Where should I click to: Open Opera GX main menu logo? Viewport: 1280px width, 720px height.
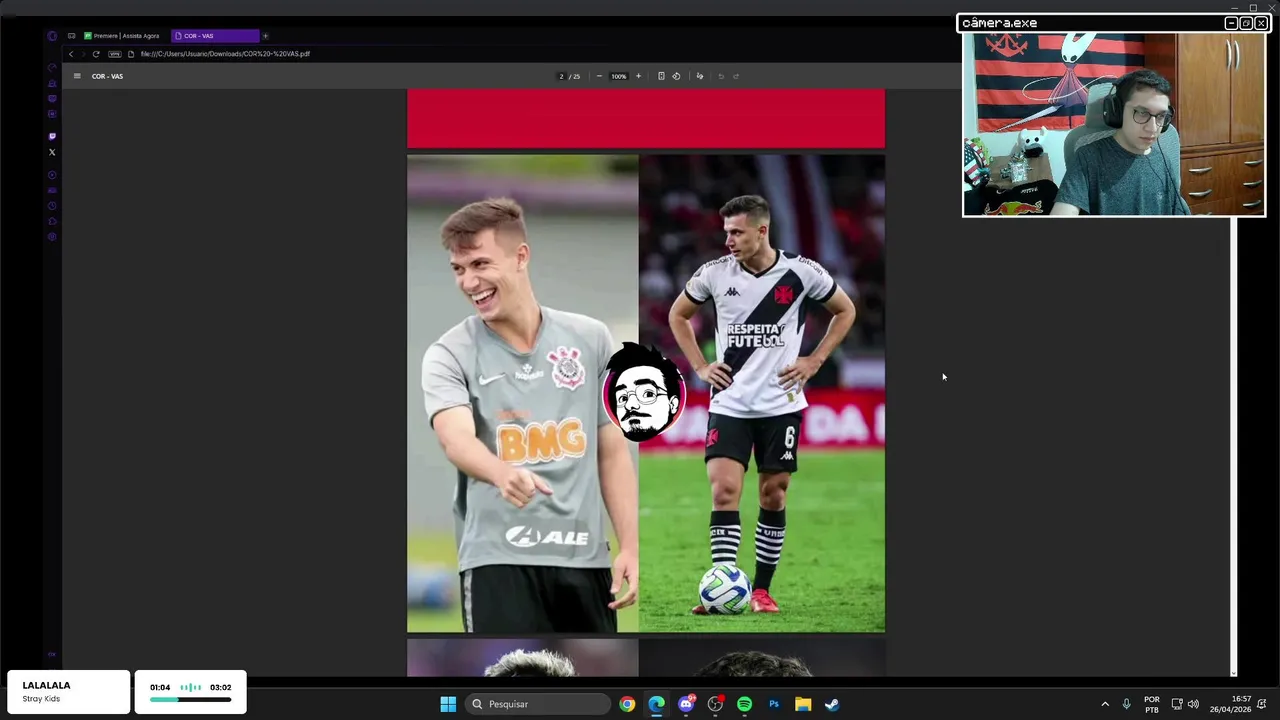(52, 36)
